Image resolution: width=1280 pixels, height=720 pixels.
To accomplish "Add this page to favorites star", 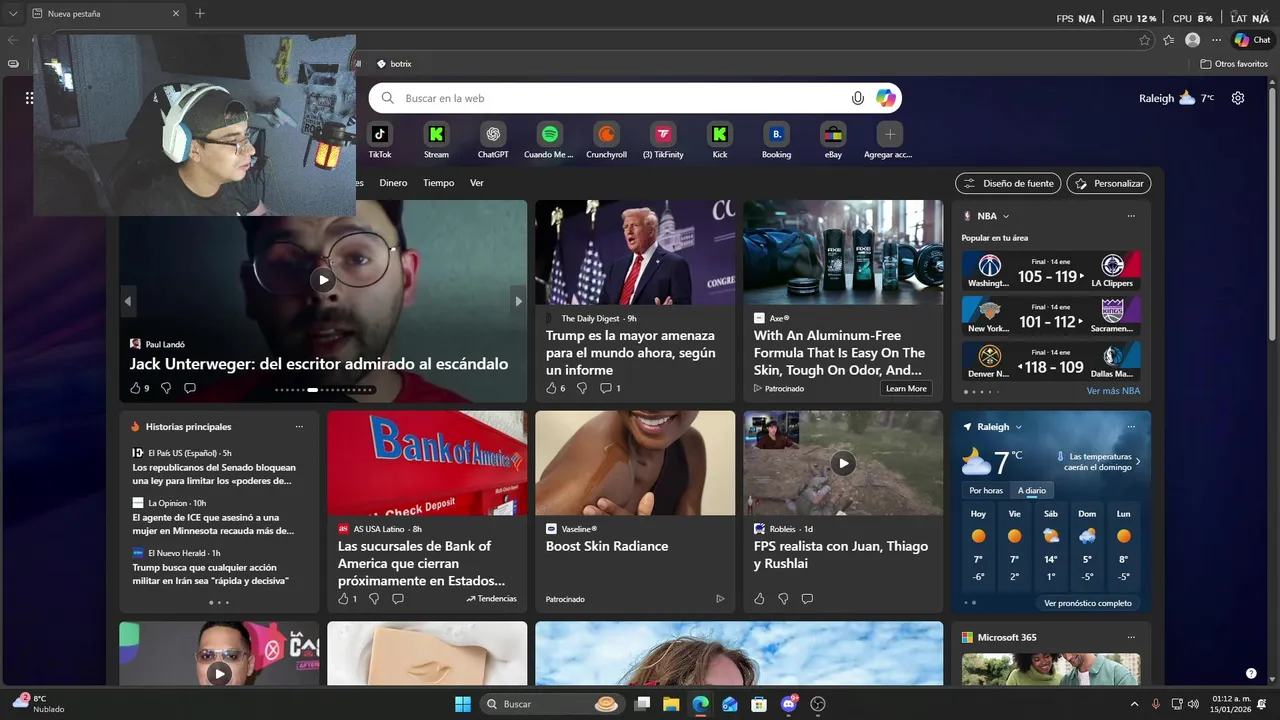I will (1145, 40).
